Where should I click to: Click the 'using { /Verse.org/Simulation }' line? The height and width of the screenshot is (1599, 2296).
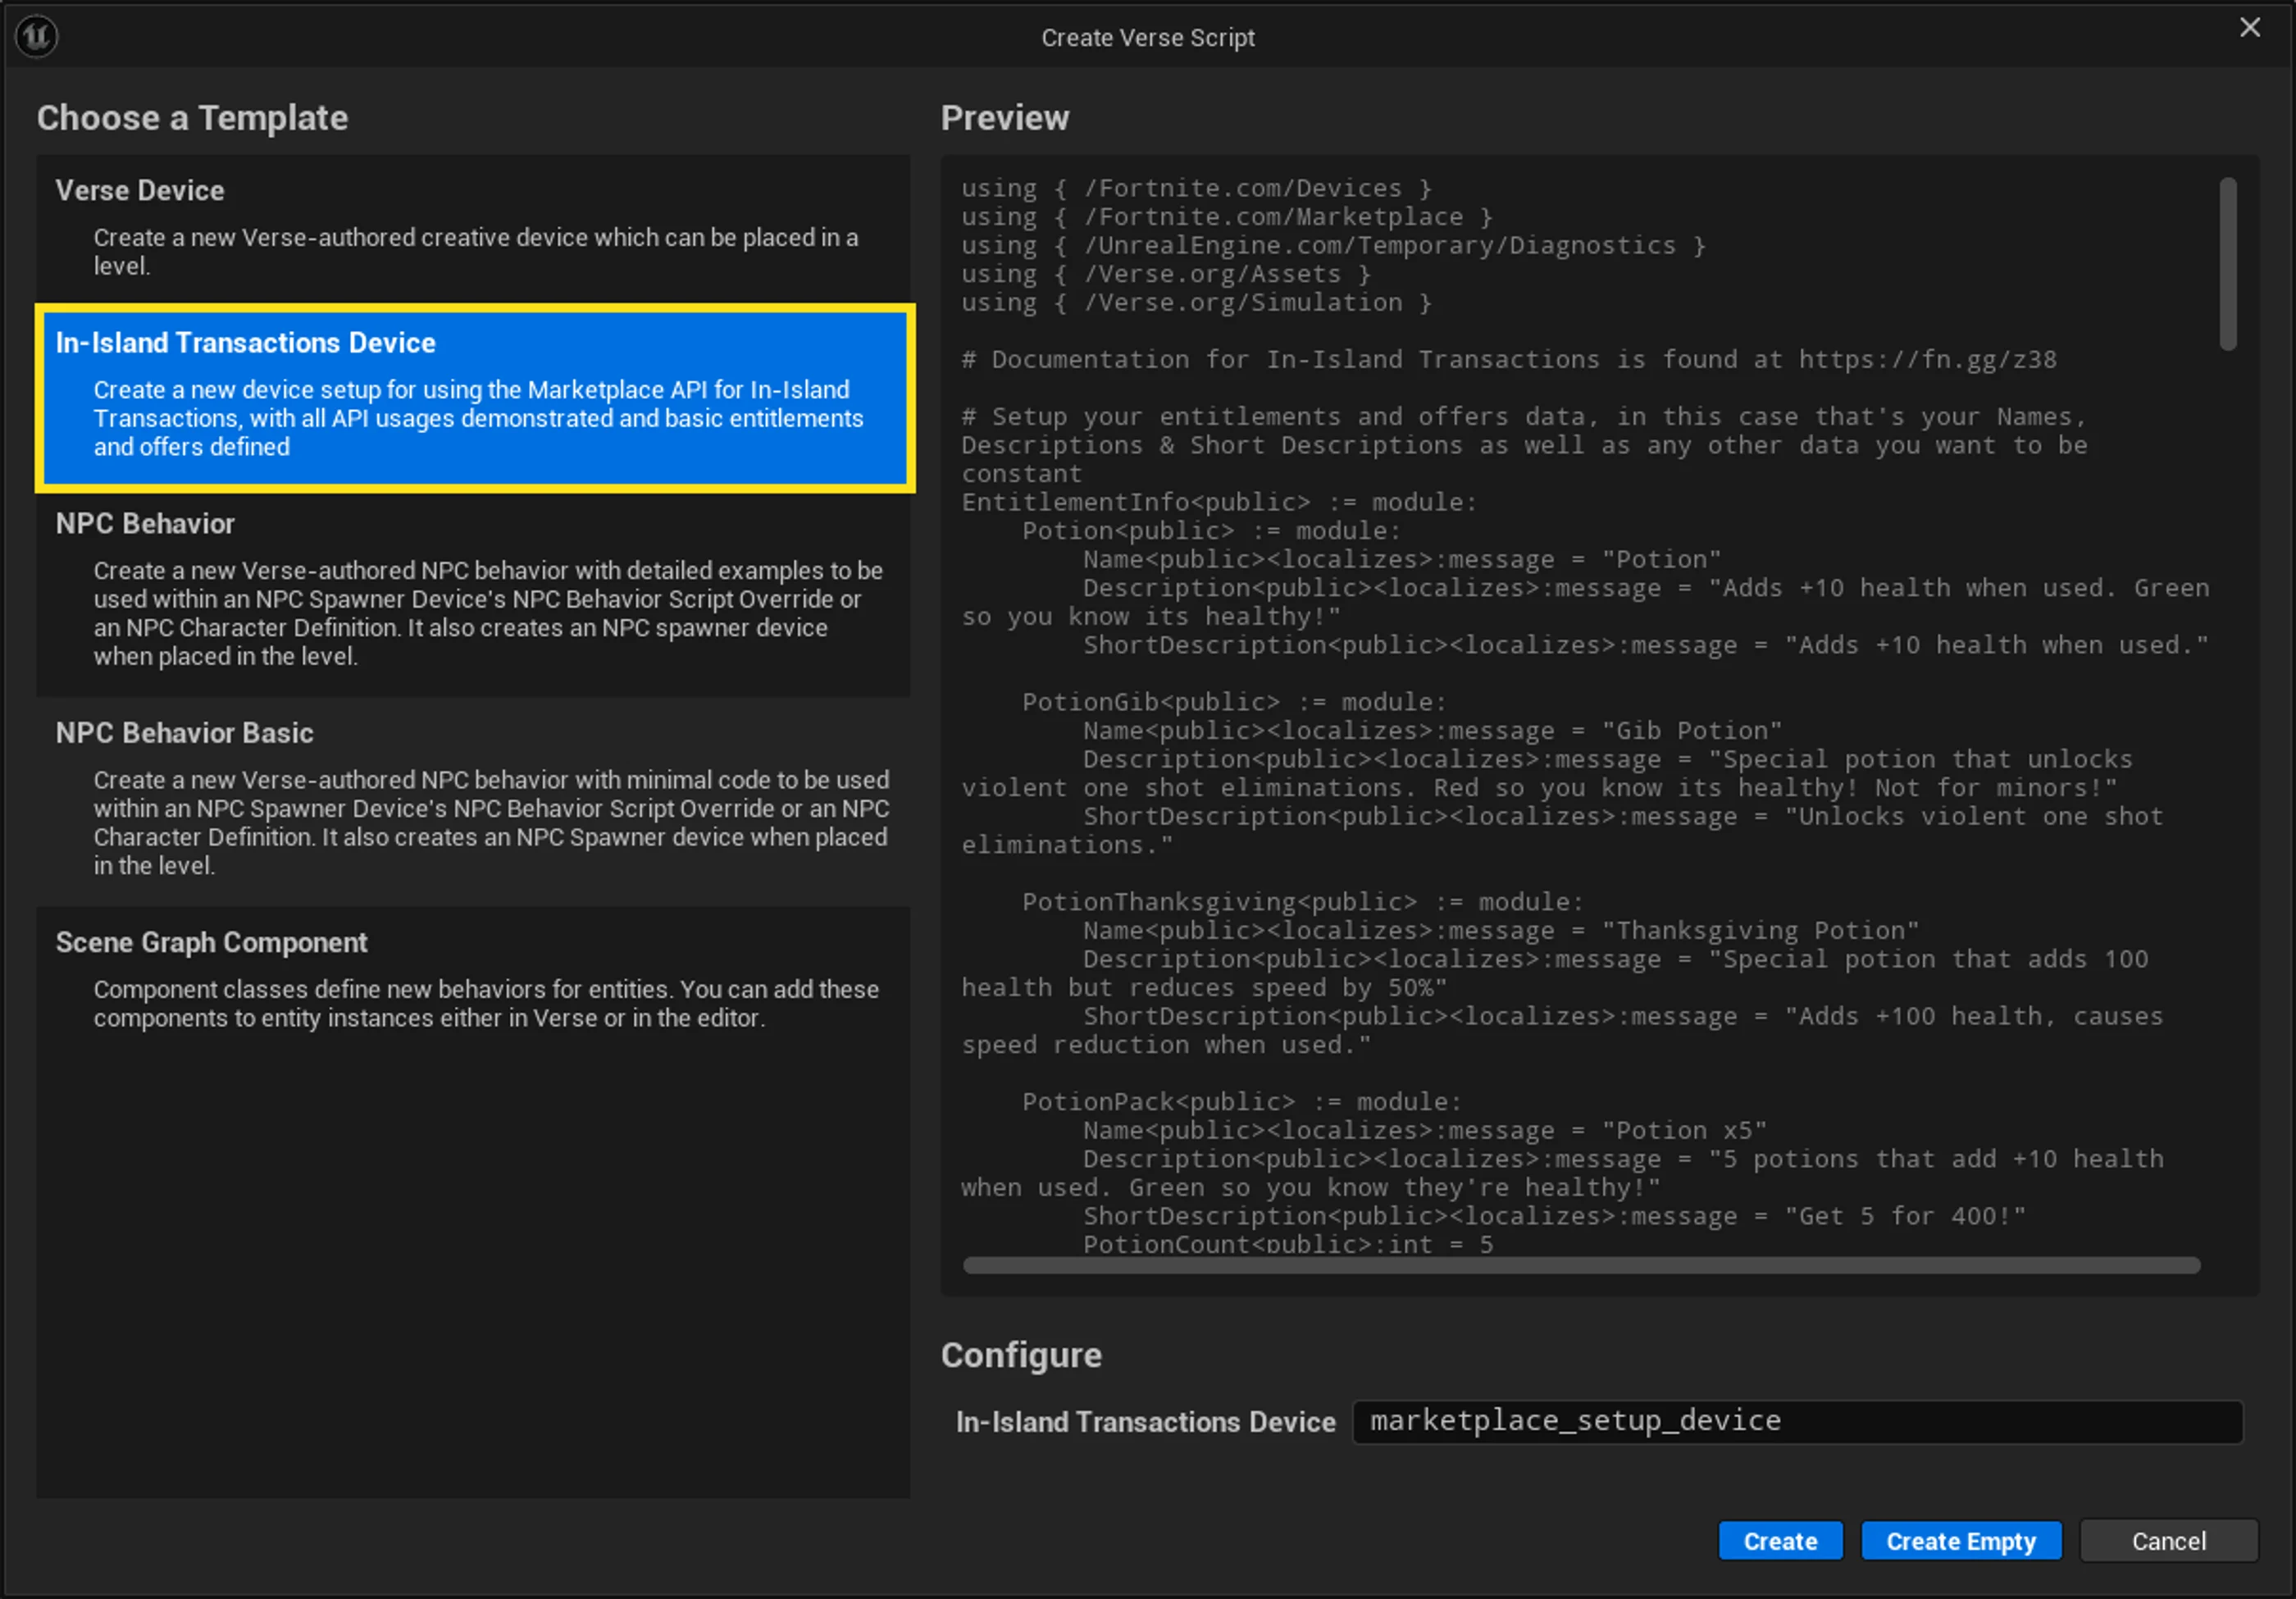tap(1197, 303)
